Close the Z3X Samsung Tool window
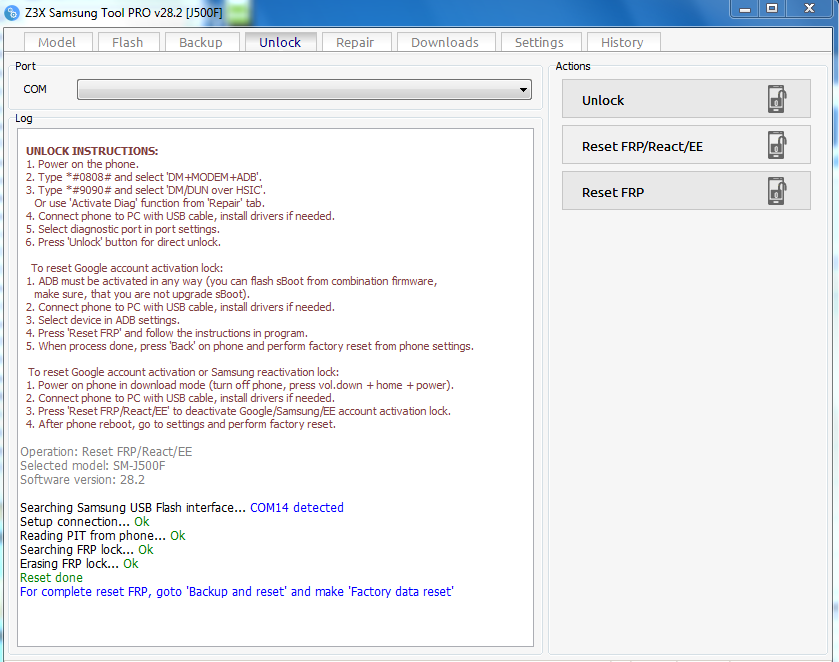The width and height of the screenshot is (839, 662). 810,9
